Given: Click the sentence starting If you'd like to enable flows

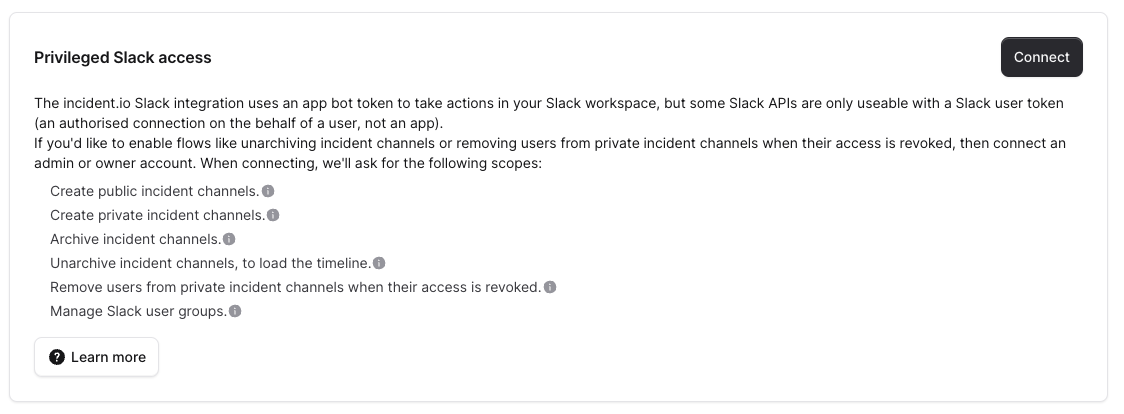Looking at the screenshot, I should click(x=400, y=143).
